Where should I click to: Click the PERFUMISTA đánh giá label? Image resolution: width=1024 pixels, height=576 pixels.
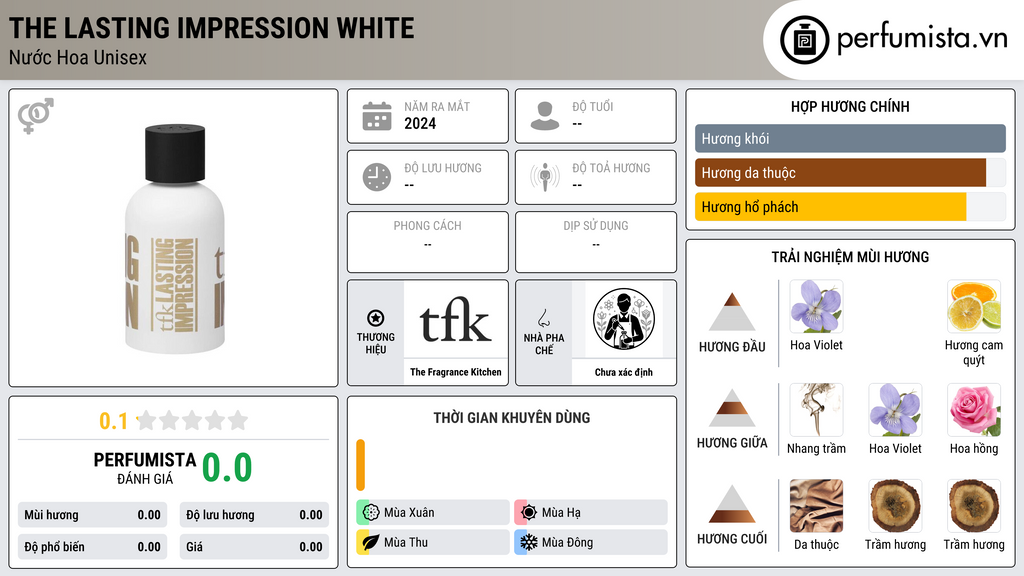[x=145, y=468]
